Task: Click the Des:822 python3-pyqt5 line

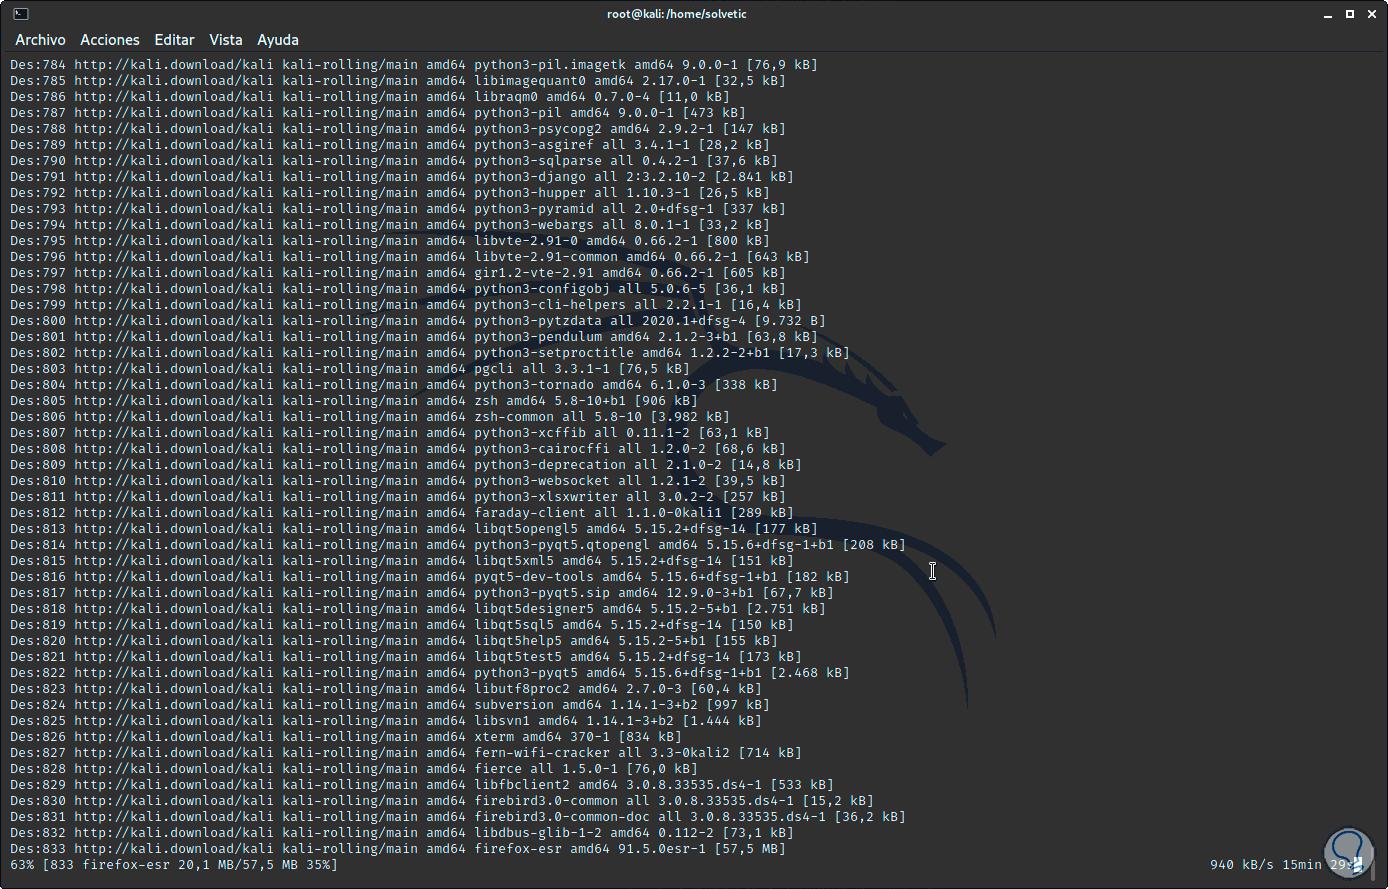Action: coord(430,672)
